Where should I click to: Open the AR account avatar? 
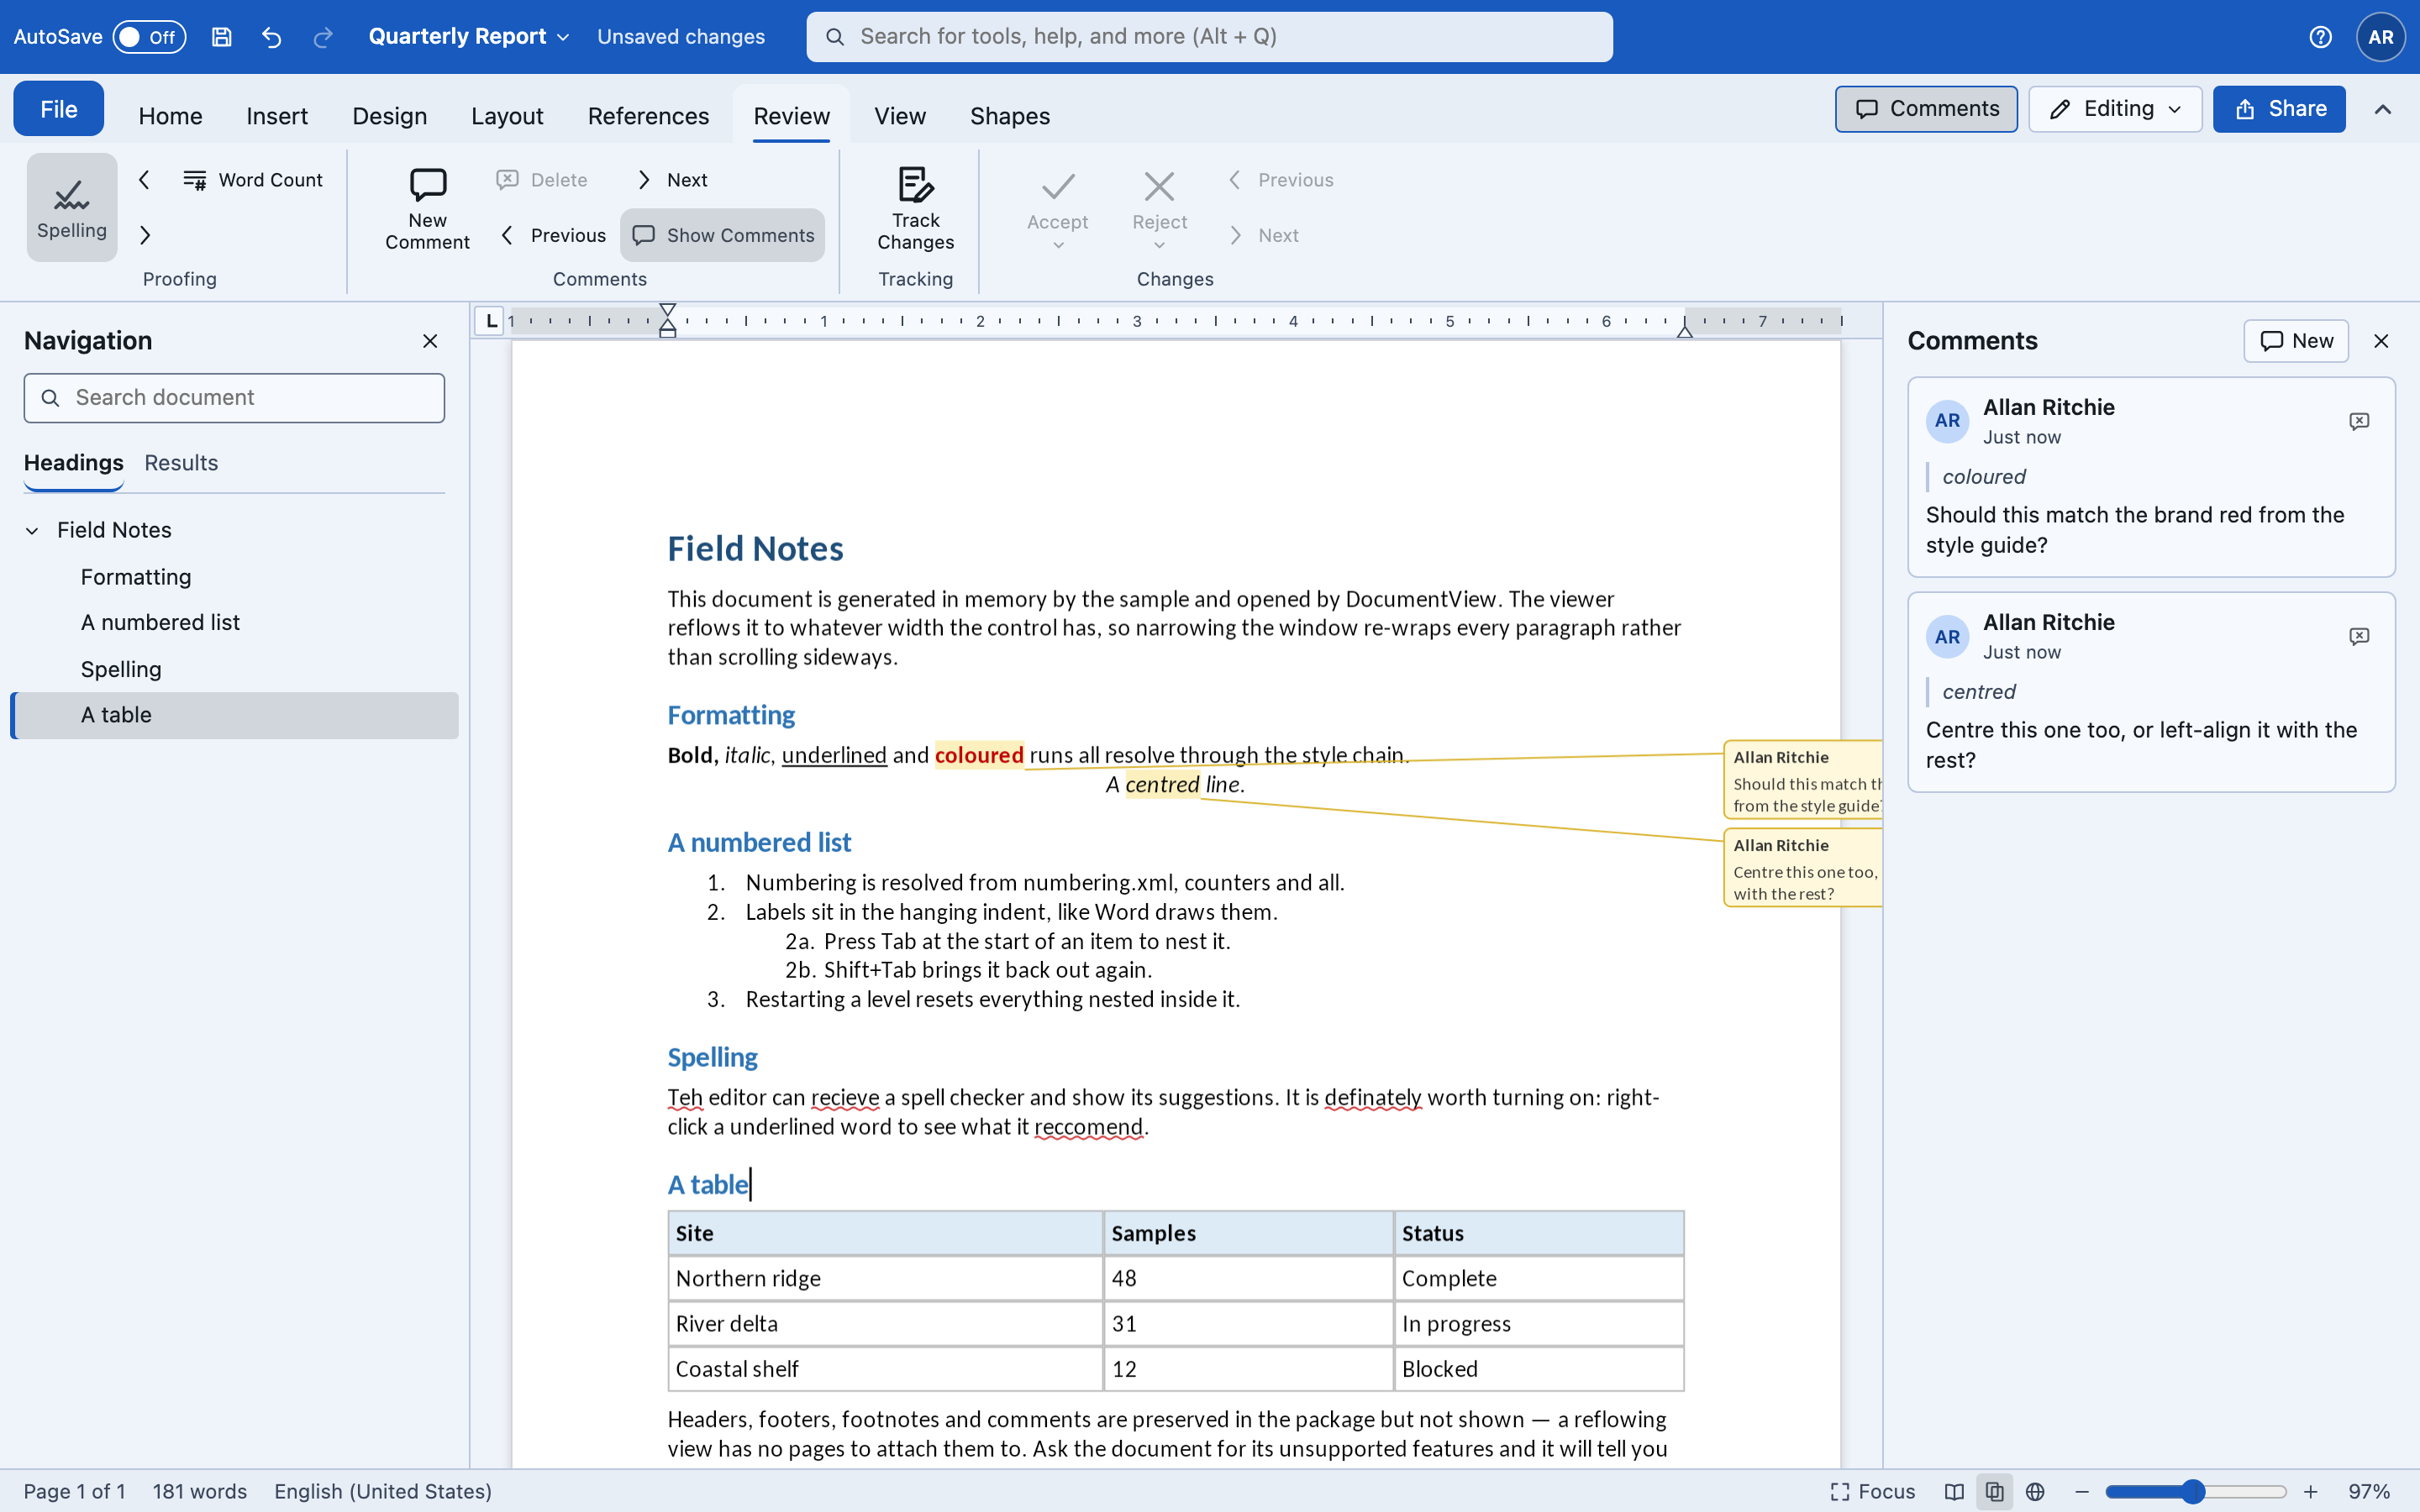coord(2380,37)
